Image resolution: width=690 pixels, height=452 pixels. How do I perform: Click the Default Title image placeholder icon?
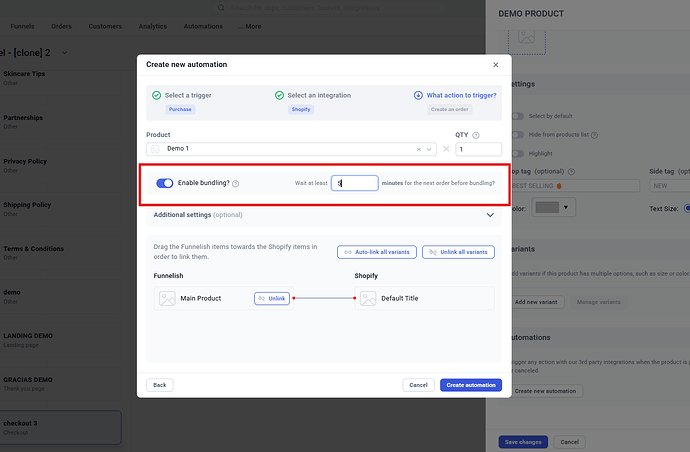pos(368,298)
